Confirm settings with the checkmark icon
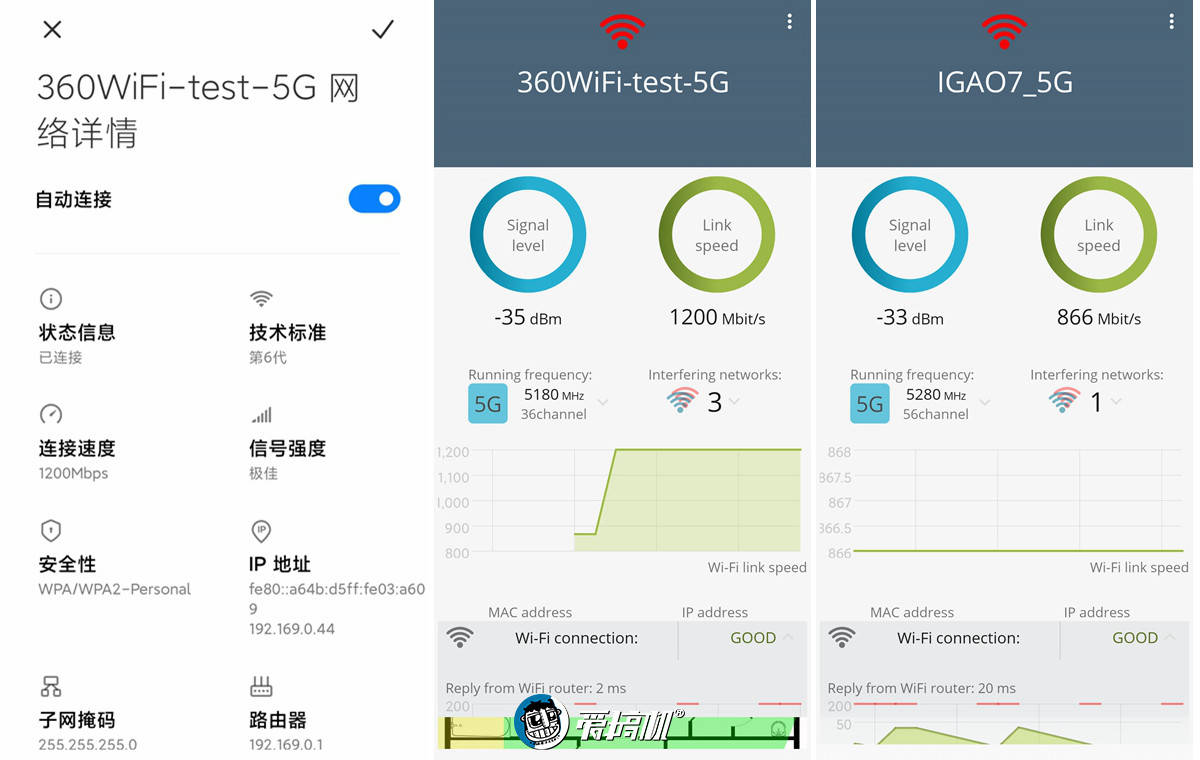The height and width of the screenshot is (760, 1200). 383,30
